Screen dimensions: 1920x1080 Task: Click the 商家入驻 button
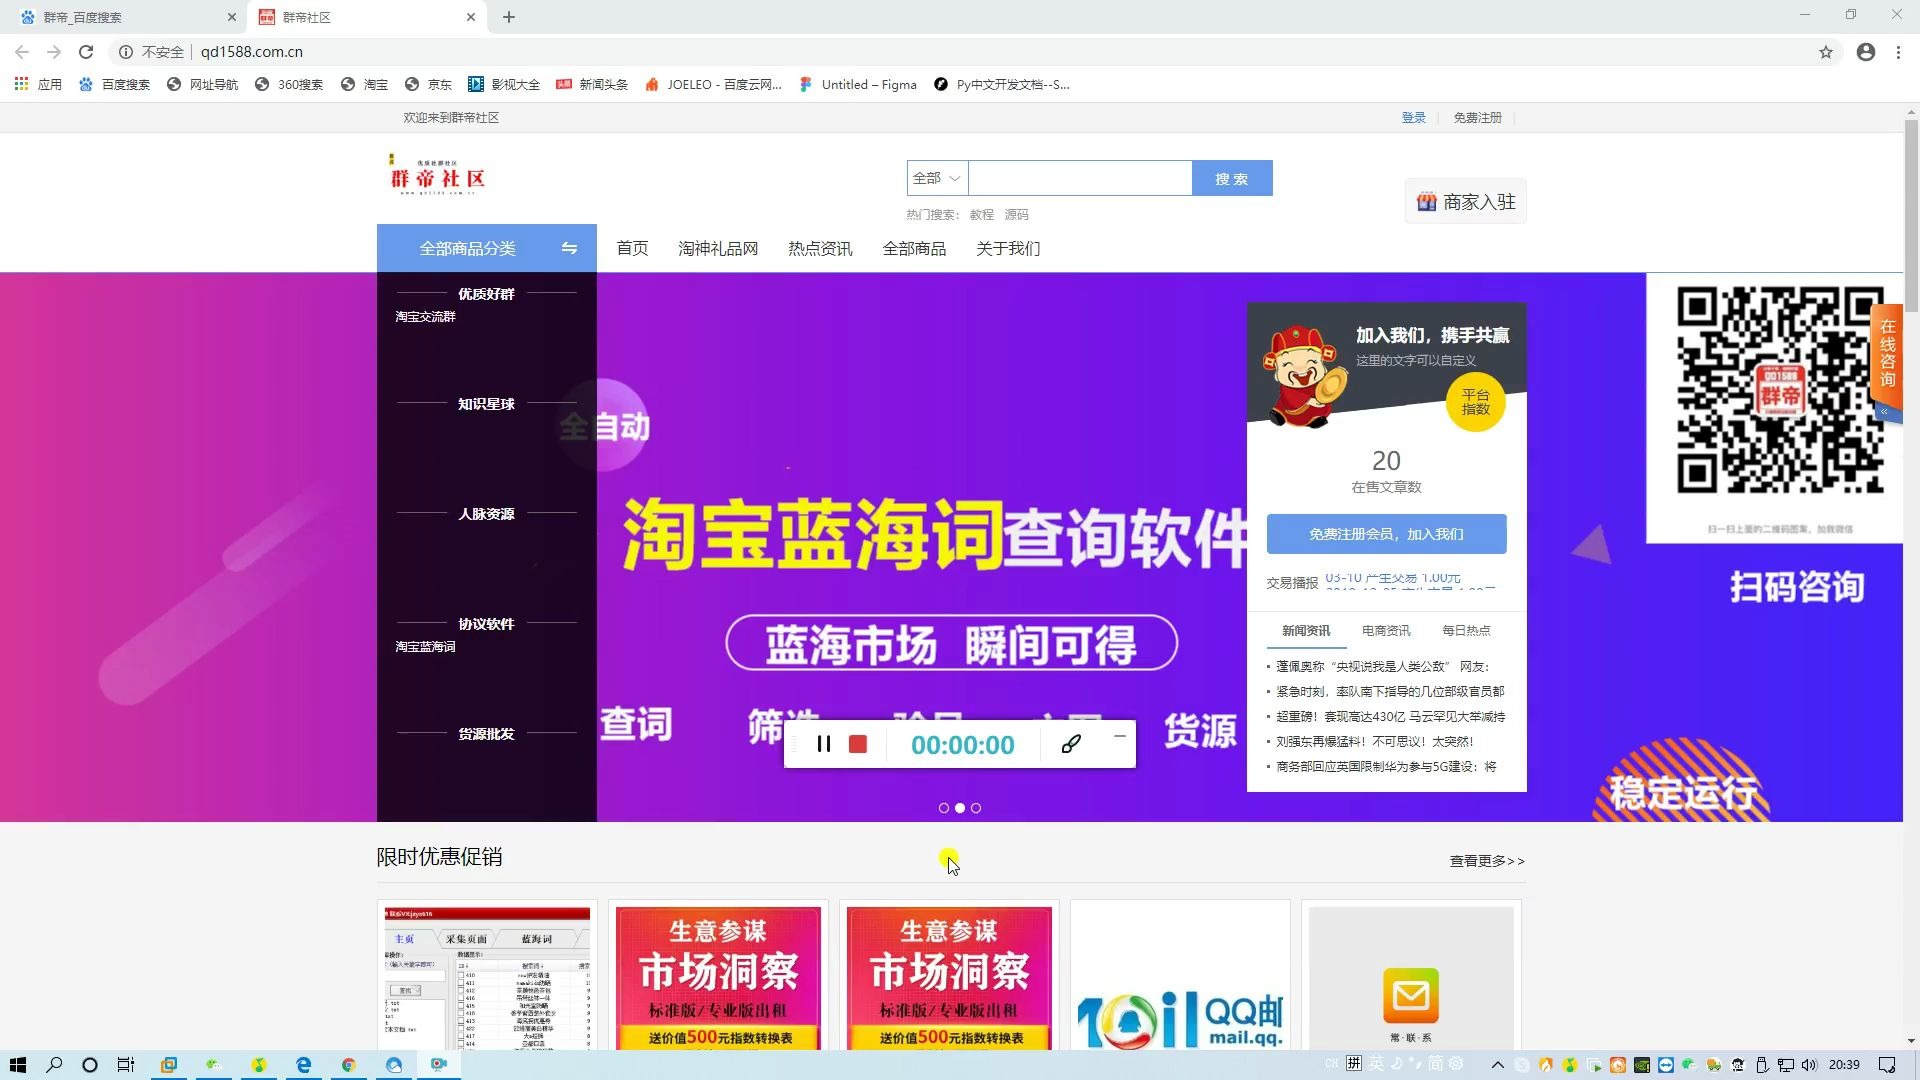click(x=1466, y=202)
